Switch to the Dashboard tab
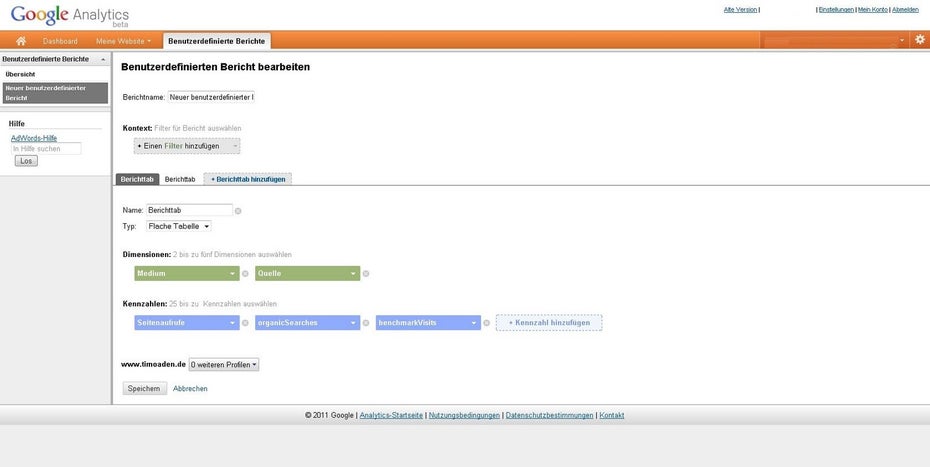 (x=60, y=41)
